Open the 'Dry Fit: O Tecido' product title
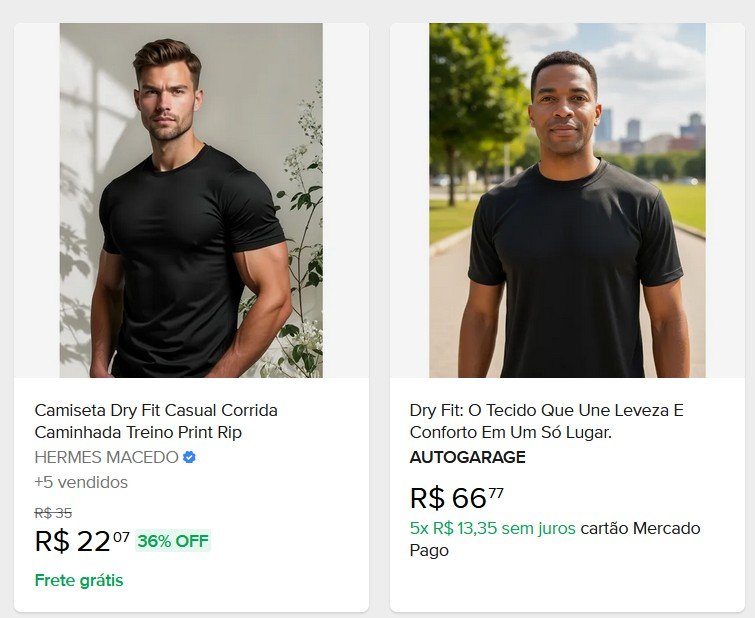Screen dimensions: 755x618 click(x=546, y=421)
